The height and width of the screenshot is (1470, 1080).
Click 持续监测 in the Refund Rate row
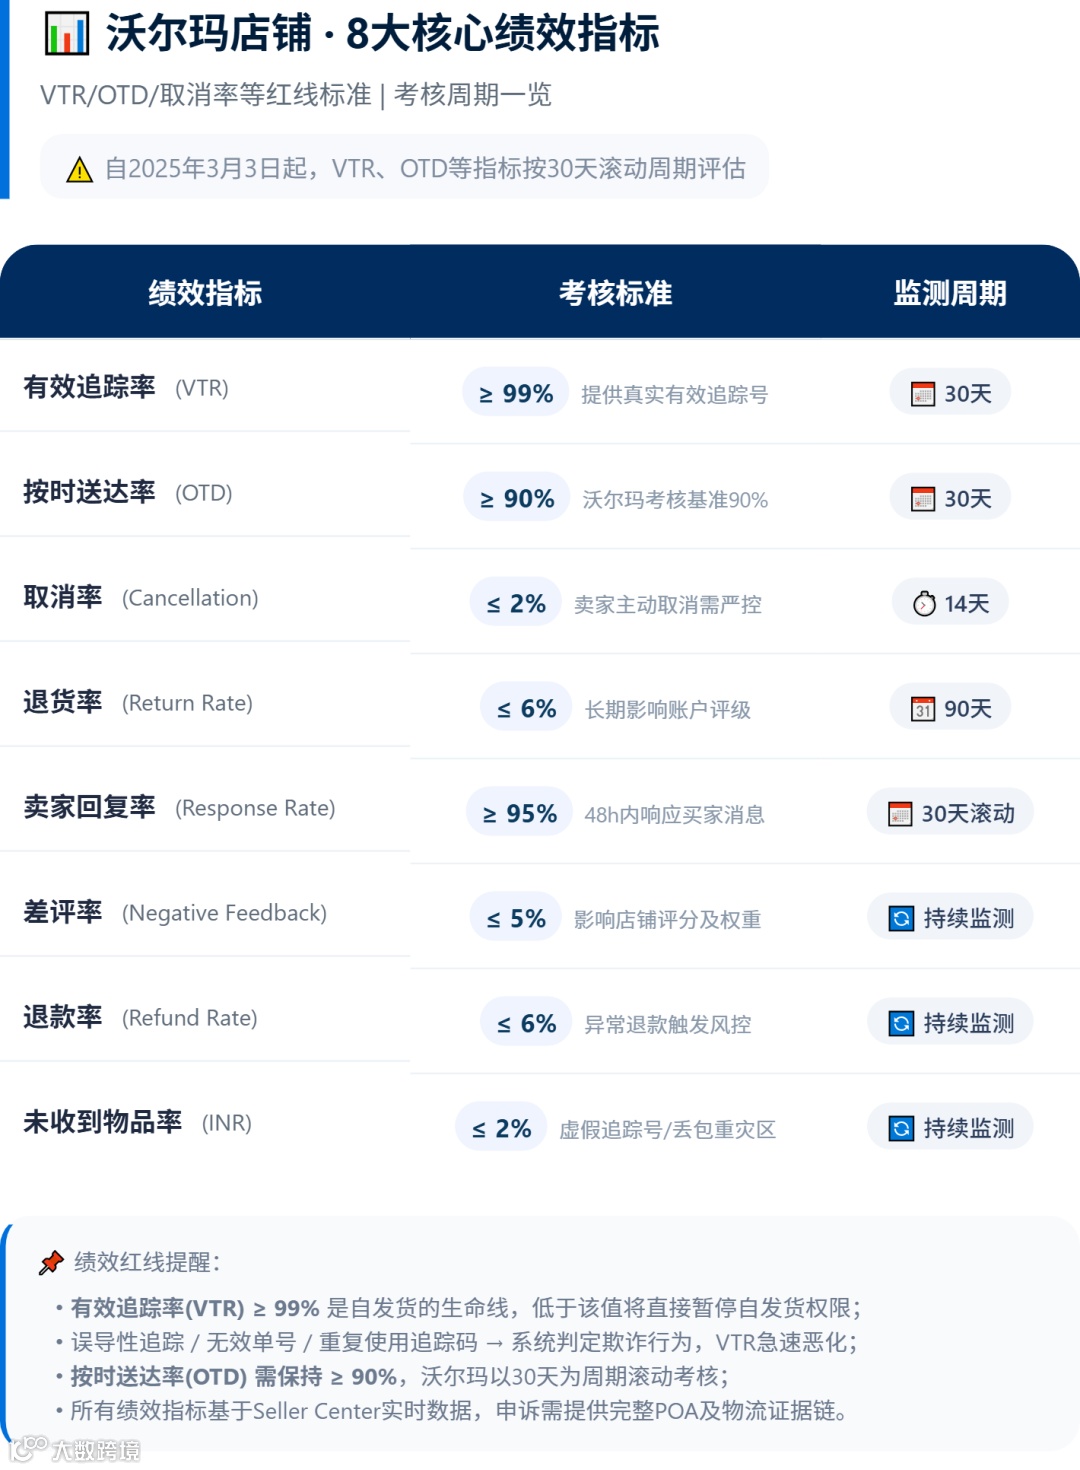(950, 1023)
